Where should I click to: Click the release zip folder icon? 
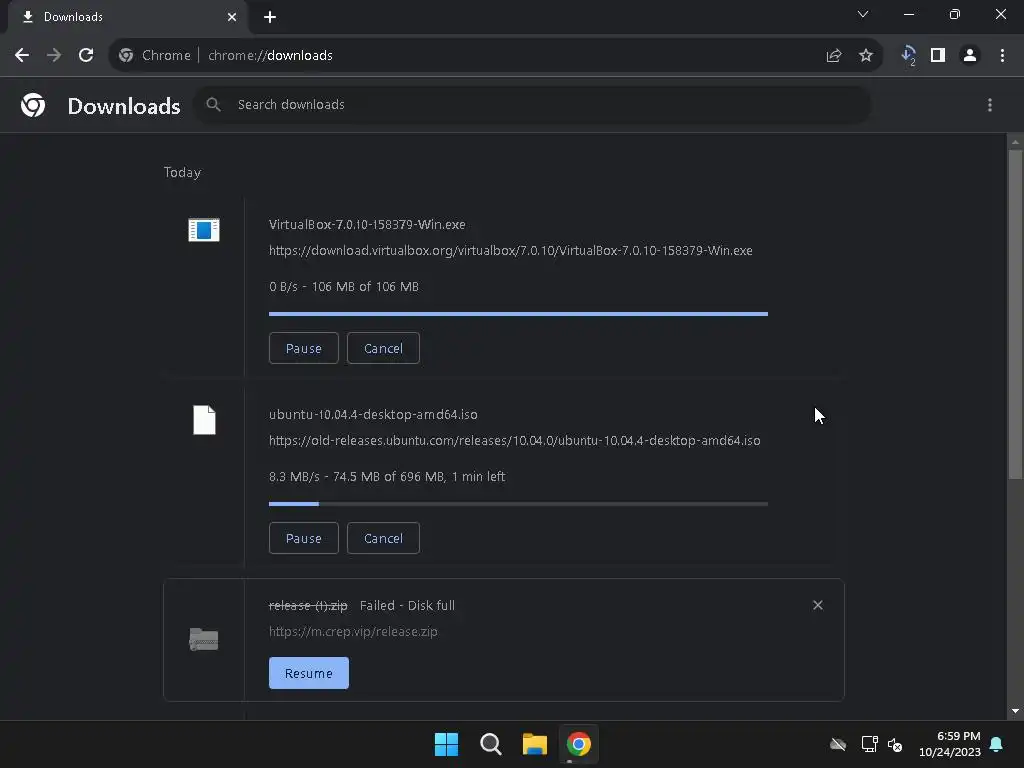click(204, 639)
